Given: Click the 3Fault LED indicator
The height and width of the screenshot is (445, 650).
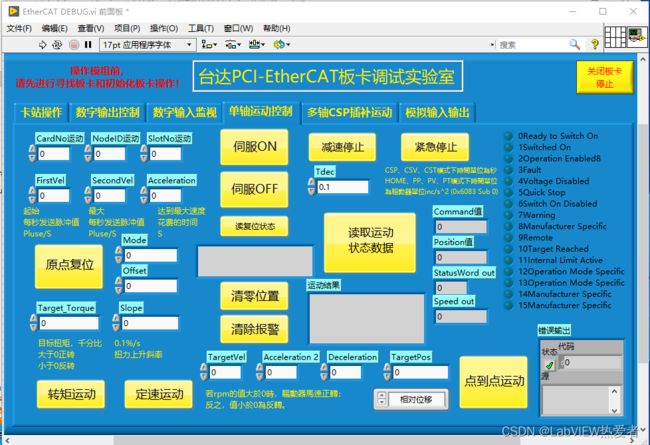Looking at the screenshot, I should [x=508, y=170].
